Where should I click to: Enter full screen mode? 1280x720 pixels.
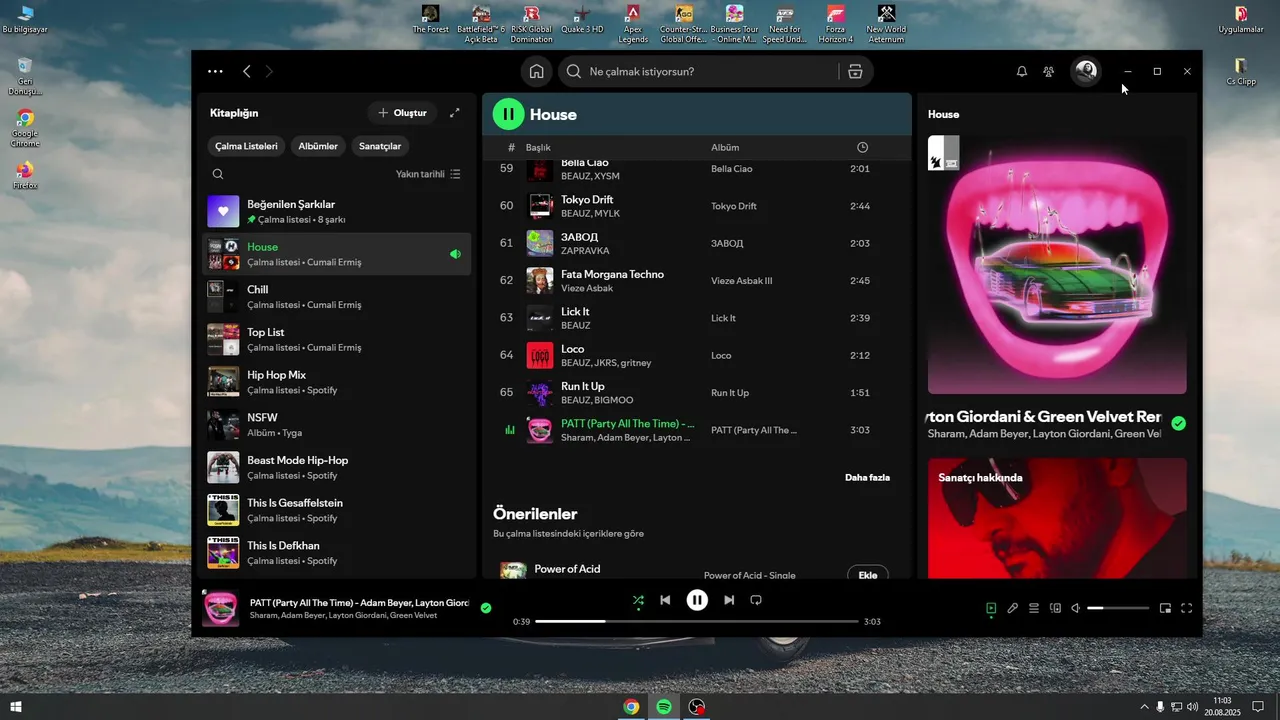point(1187,608)
